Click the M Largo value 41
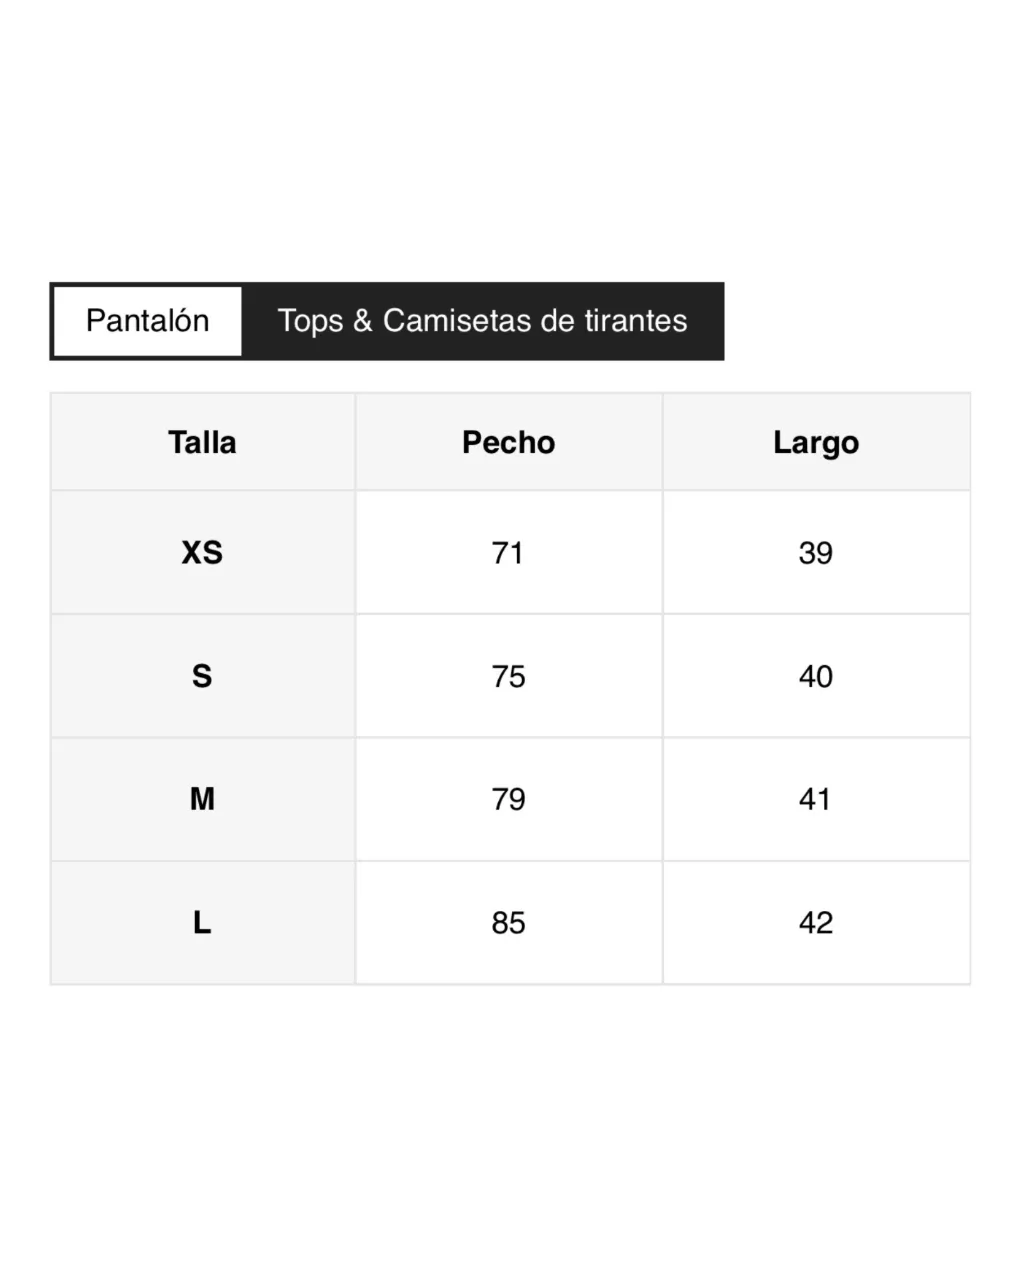Viewport: 1024px width, 1280px height. pyautogui.click(x=815, y=799)
